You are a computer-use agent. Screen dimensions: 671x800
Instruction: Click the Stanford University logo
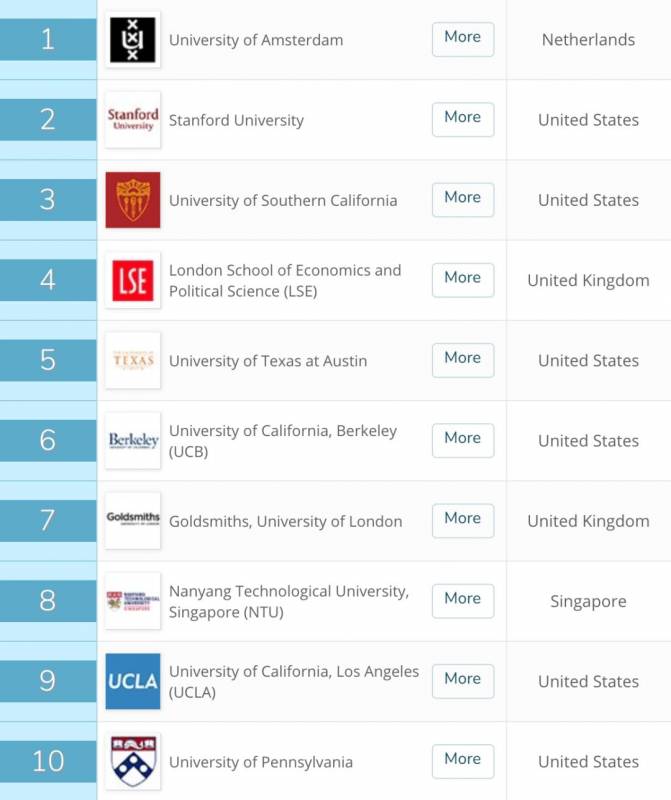tap(132, 120)
